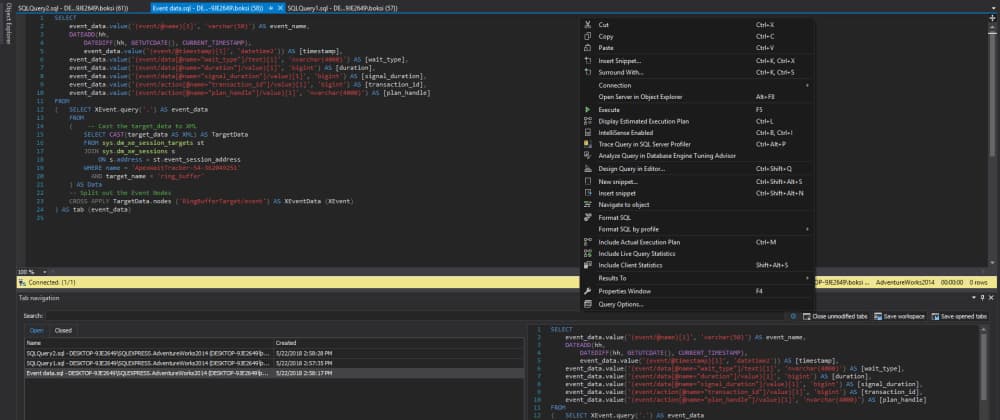Expand the Connection submenu
Viewport: 1000px width, 420px height.
[697, 85]
